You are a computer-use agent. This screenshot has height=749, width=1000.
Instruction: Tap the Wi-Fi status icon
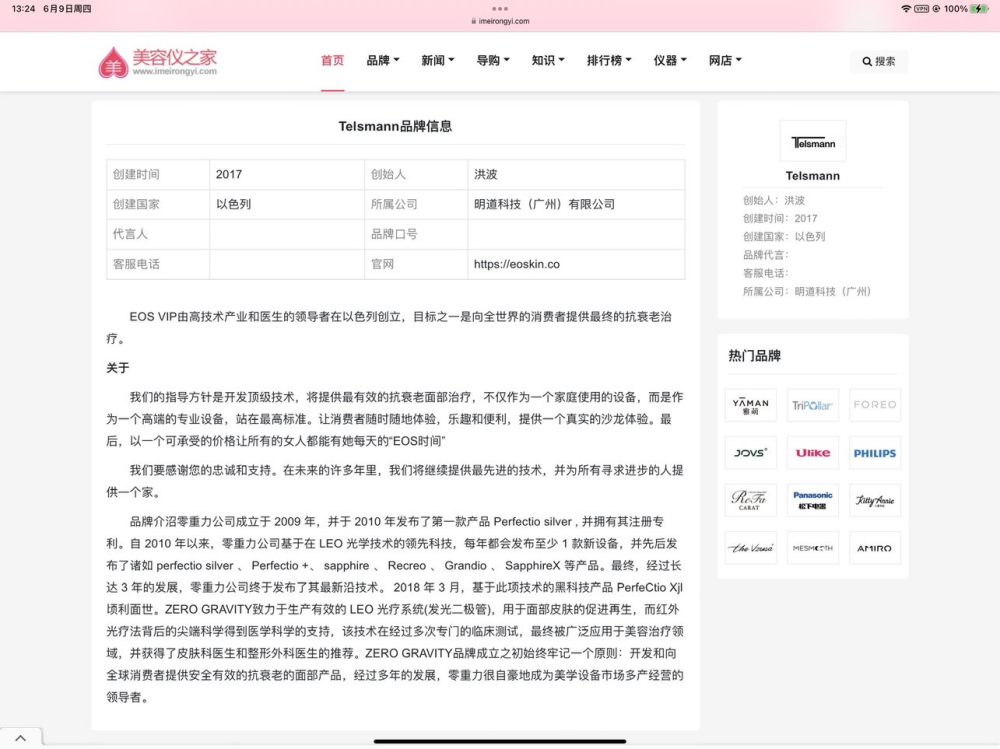[906, 9]
